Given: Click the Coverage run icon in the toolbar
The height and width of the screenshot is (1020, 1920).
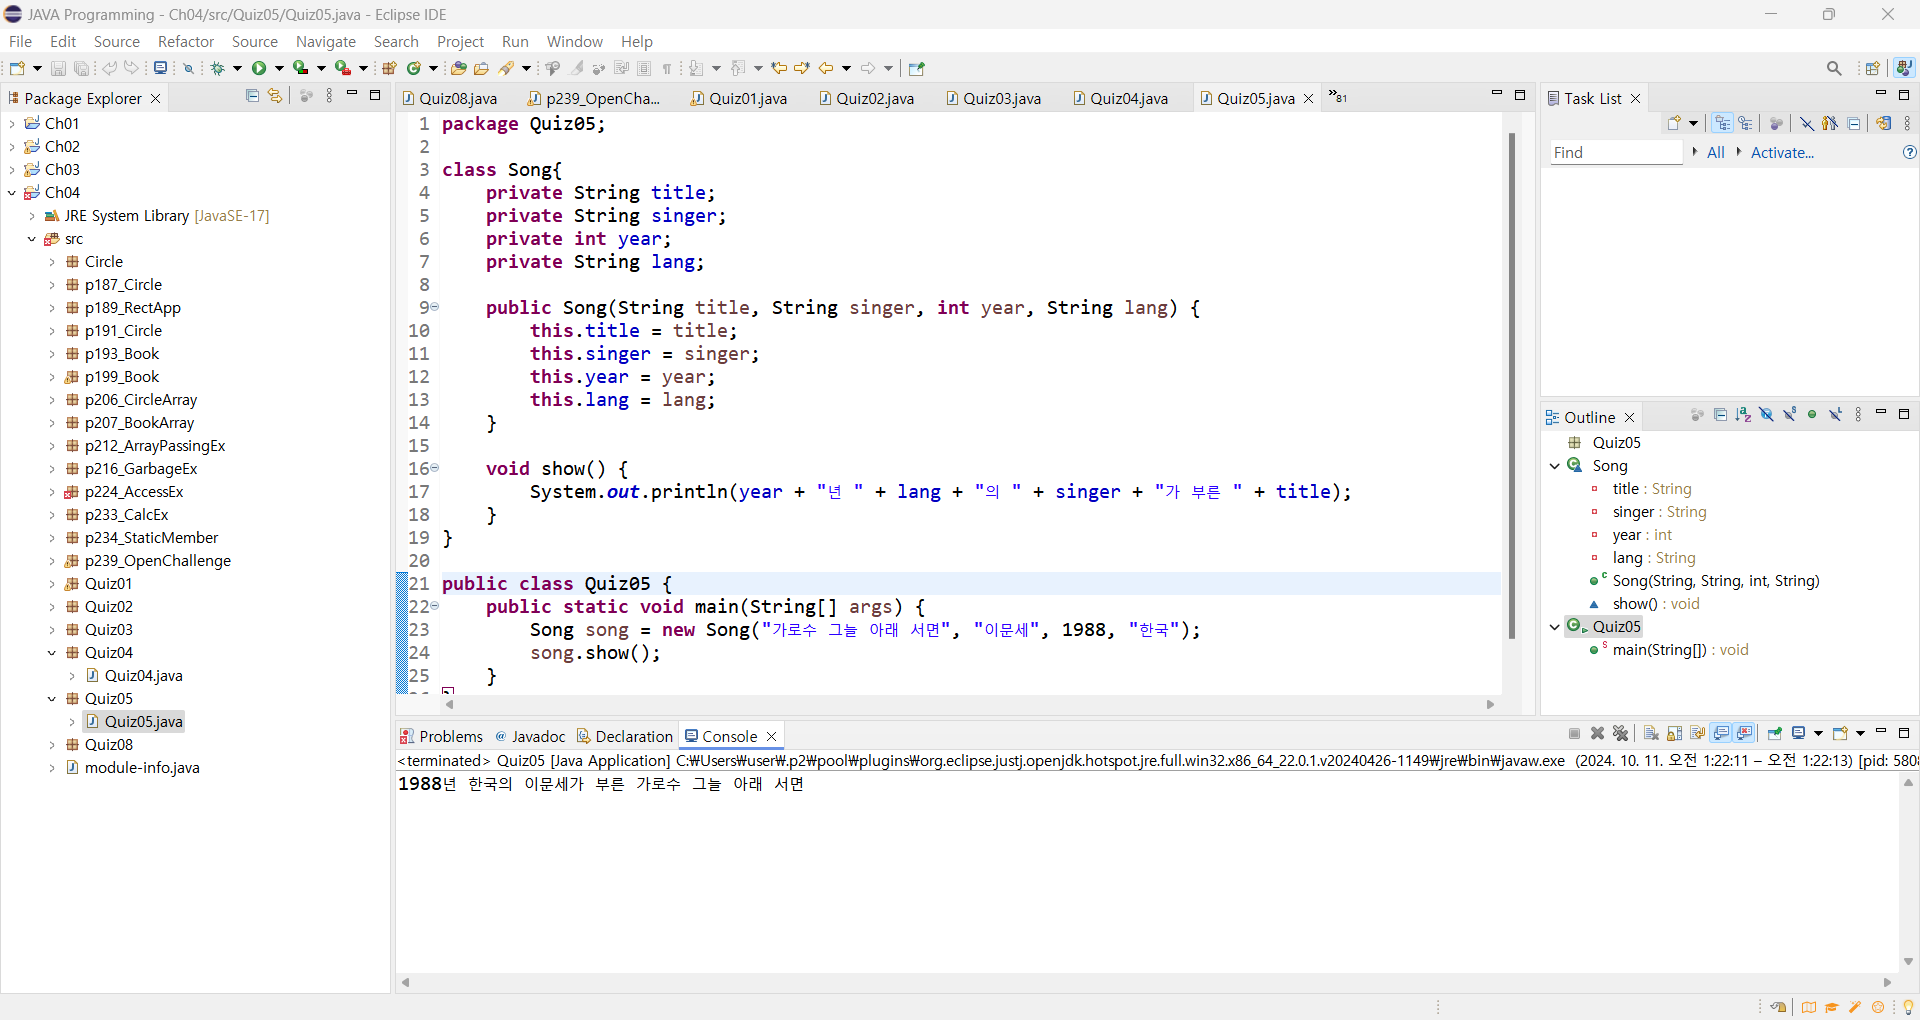Looking at the screenshot, I should coord(300,68).
